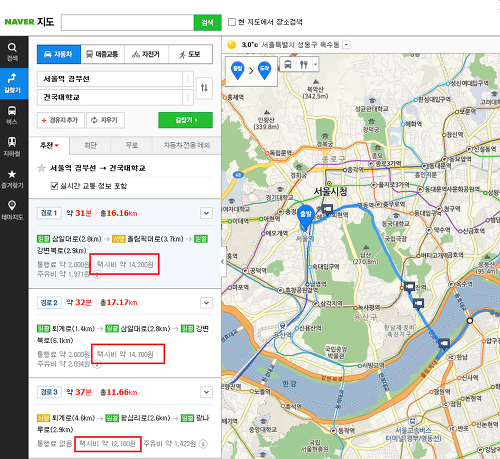Expand 경로 3 details chevron

pyautogui.click(x=206, y=392)
